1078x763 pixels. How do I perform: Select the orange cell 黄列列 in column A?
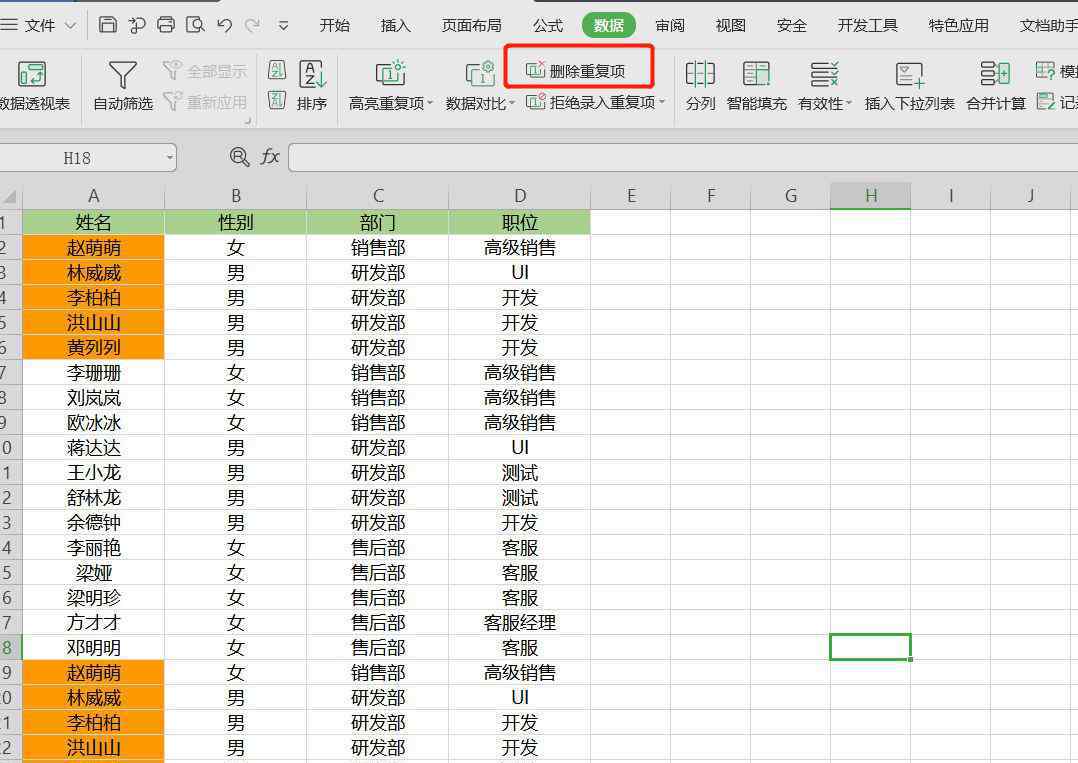pyautogui.click(x=94, y=347)
